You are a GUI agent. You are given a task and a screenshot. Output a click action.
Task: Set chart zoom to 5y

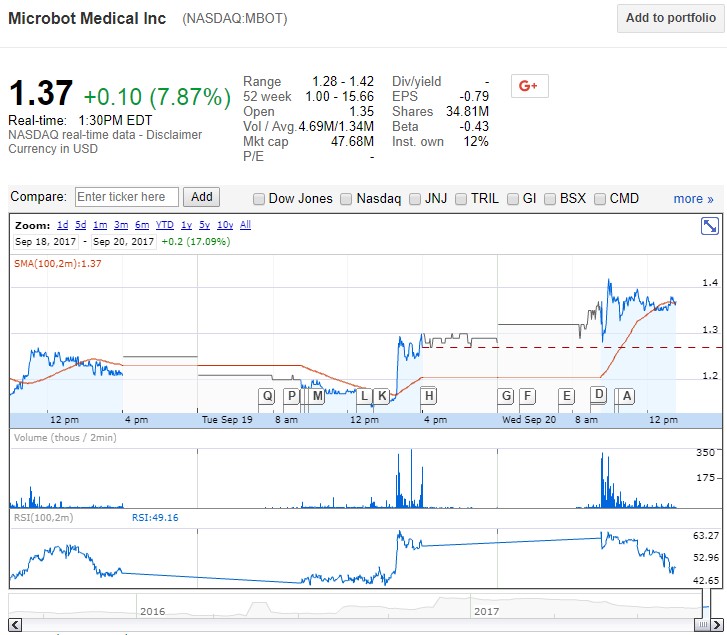click(x=204, y=225)
